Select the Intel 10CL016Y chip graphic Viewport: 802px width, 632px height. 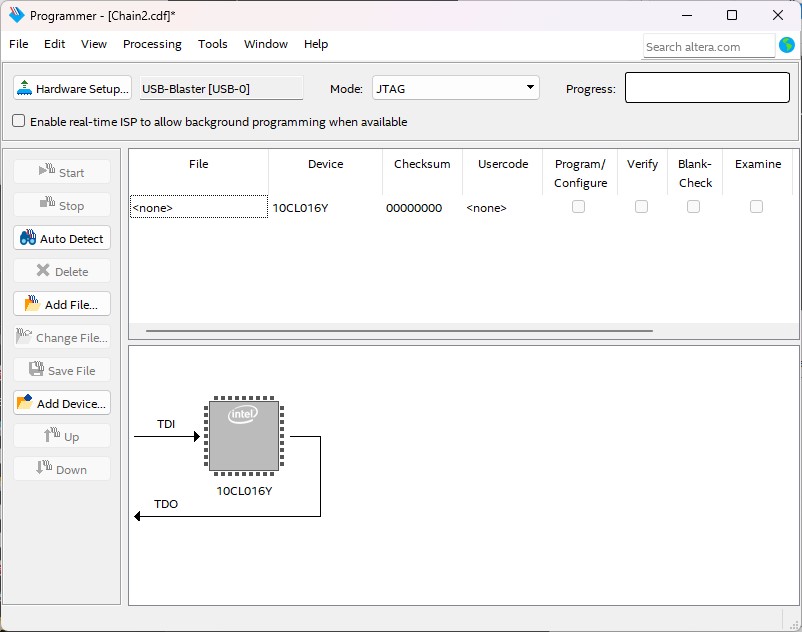pyautogui.click(x=244, y=436)
